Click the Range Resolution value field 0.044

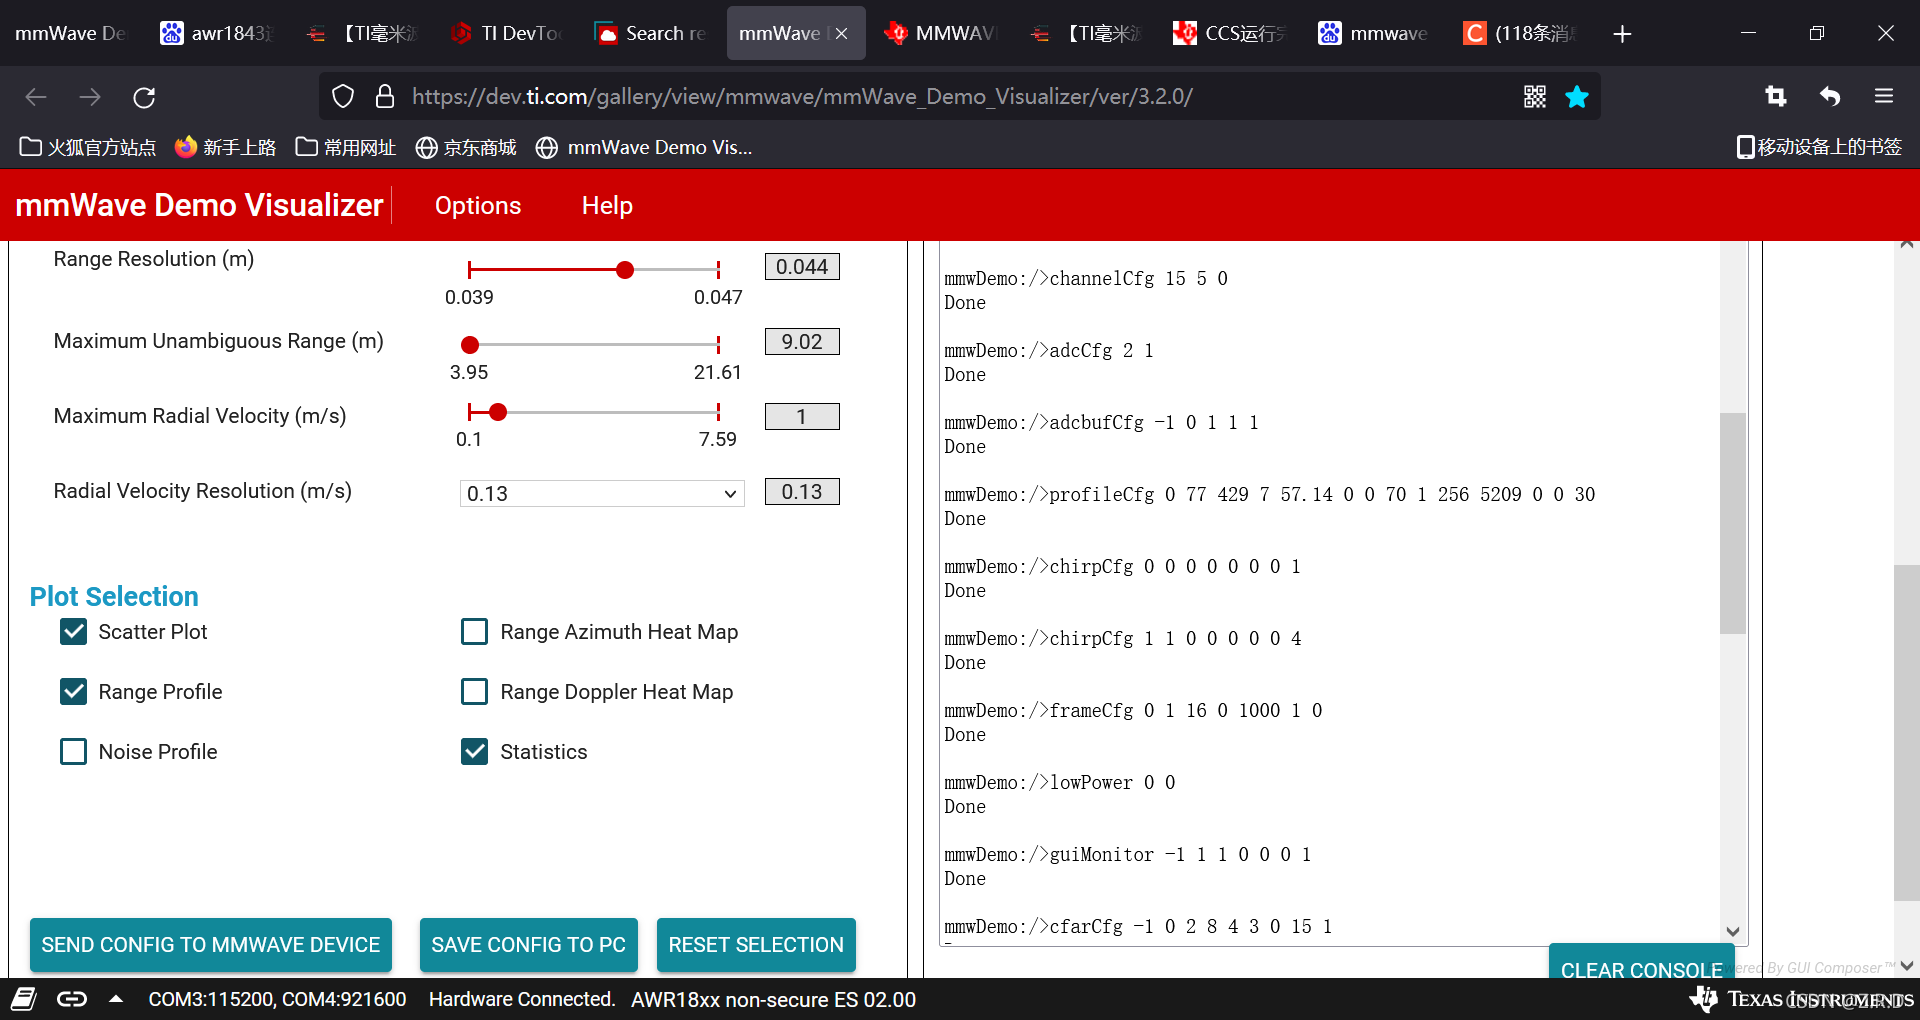click(802, 267)
